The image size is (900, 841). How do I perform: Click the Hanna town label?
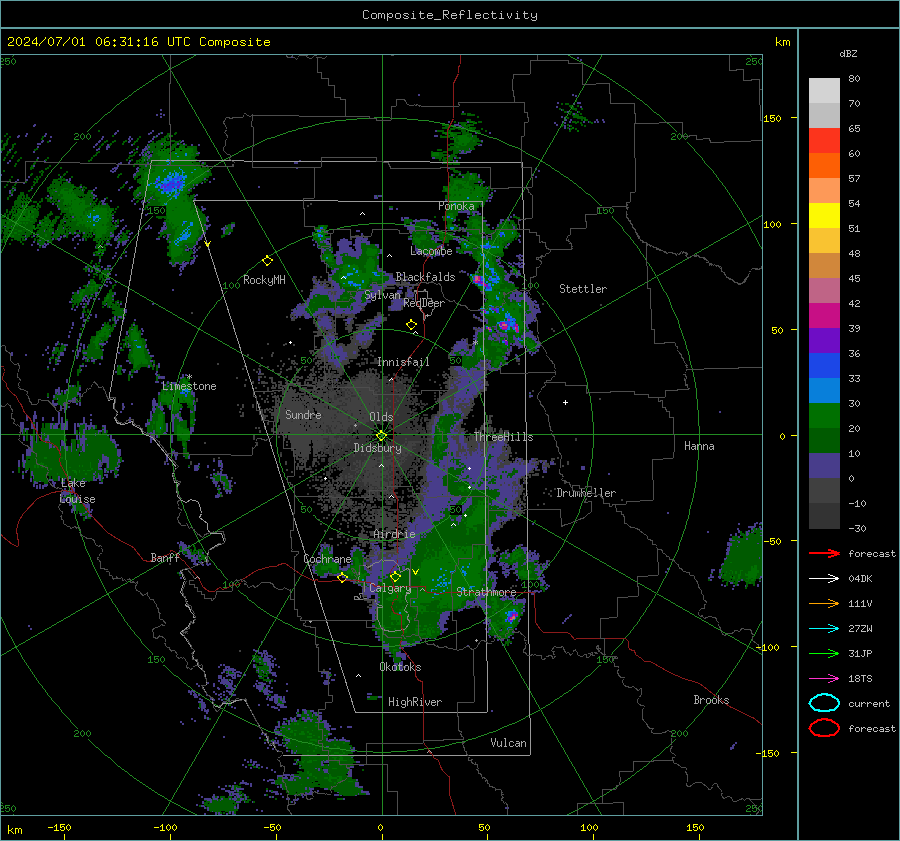point(699,446)
